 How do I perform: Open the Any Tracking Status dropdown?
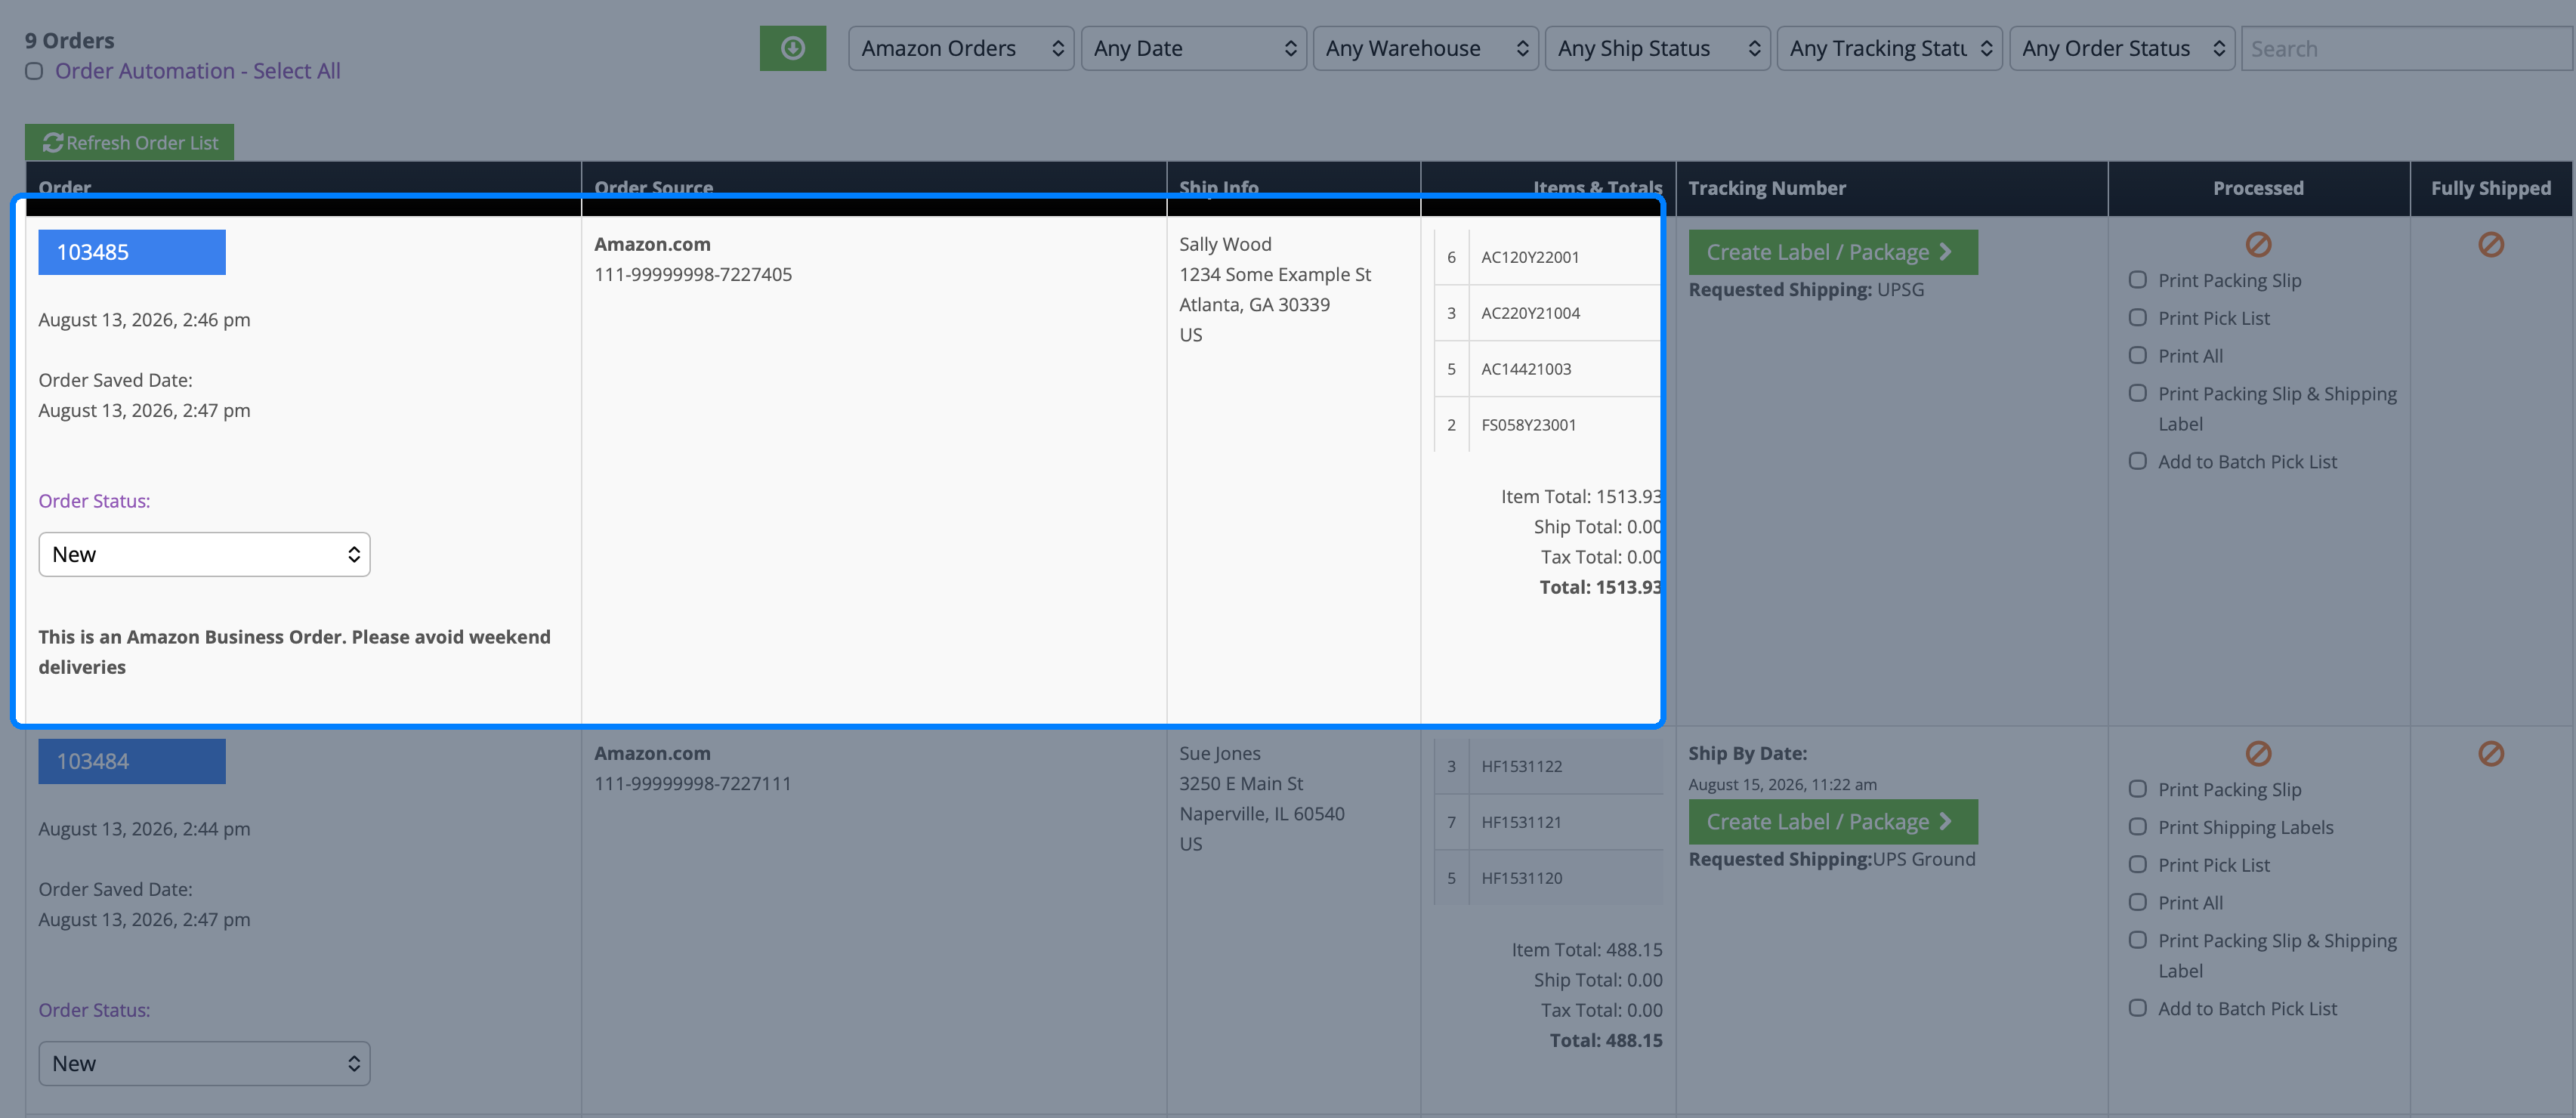click(x=1889, y=48)
